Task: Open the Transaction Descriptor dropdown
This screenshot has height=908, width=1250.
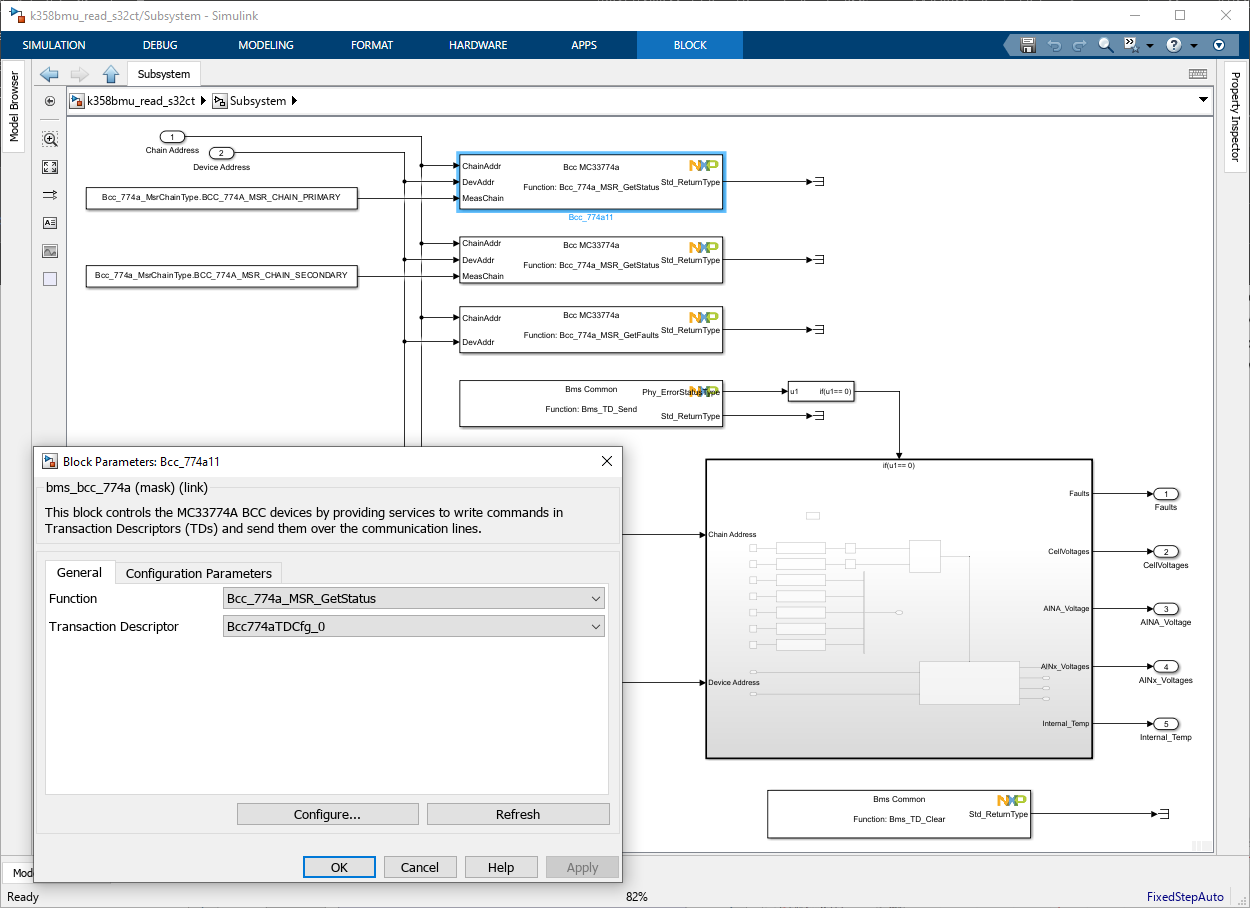Action: [x=596, y=625]
